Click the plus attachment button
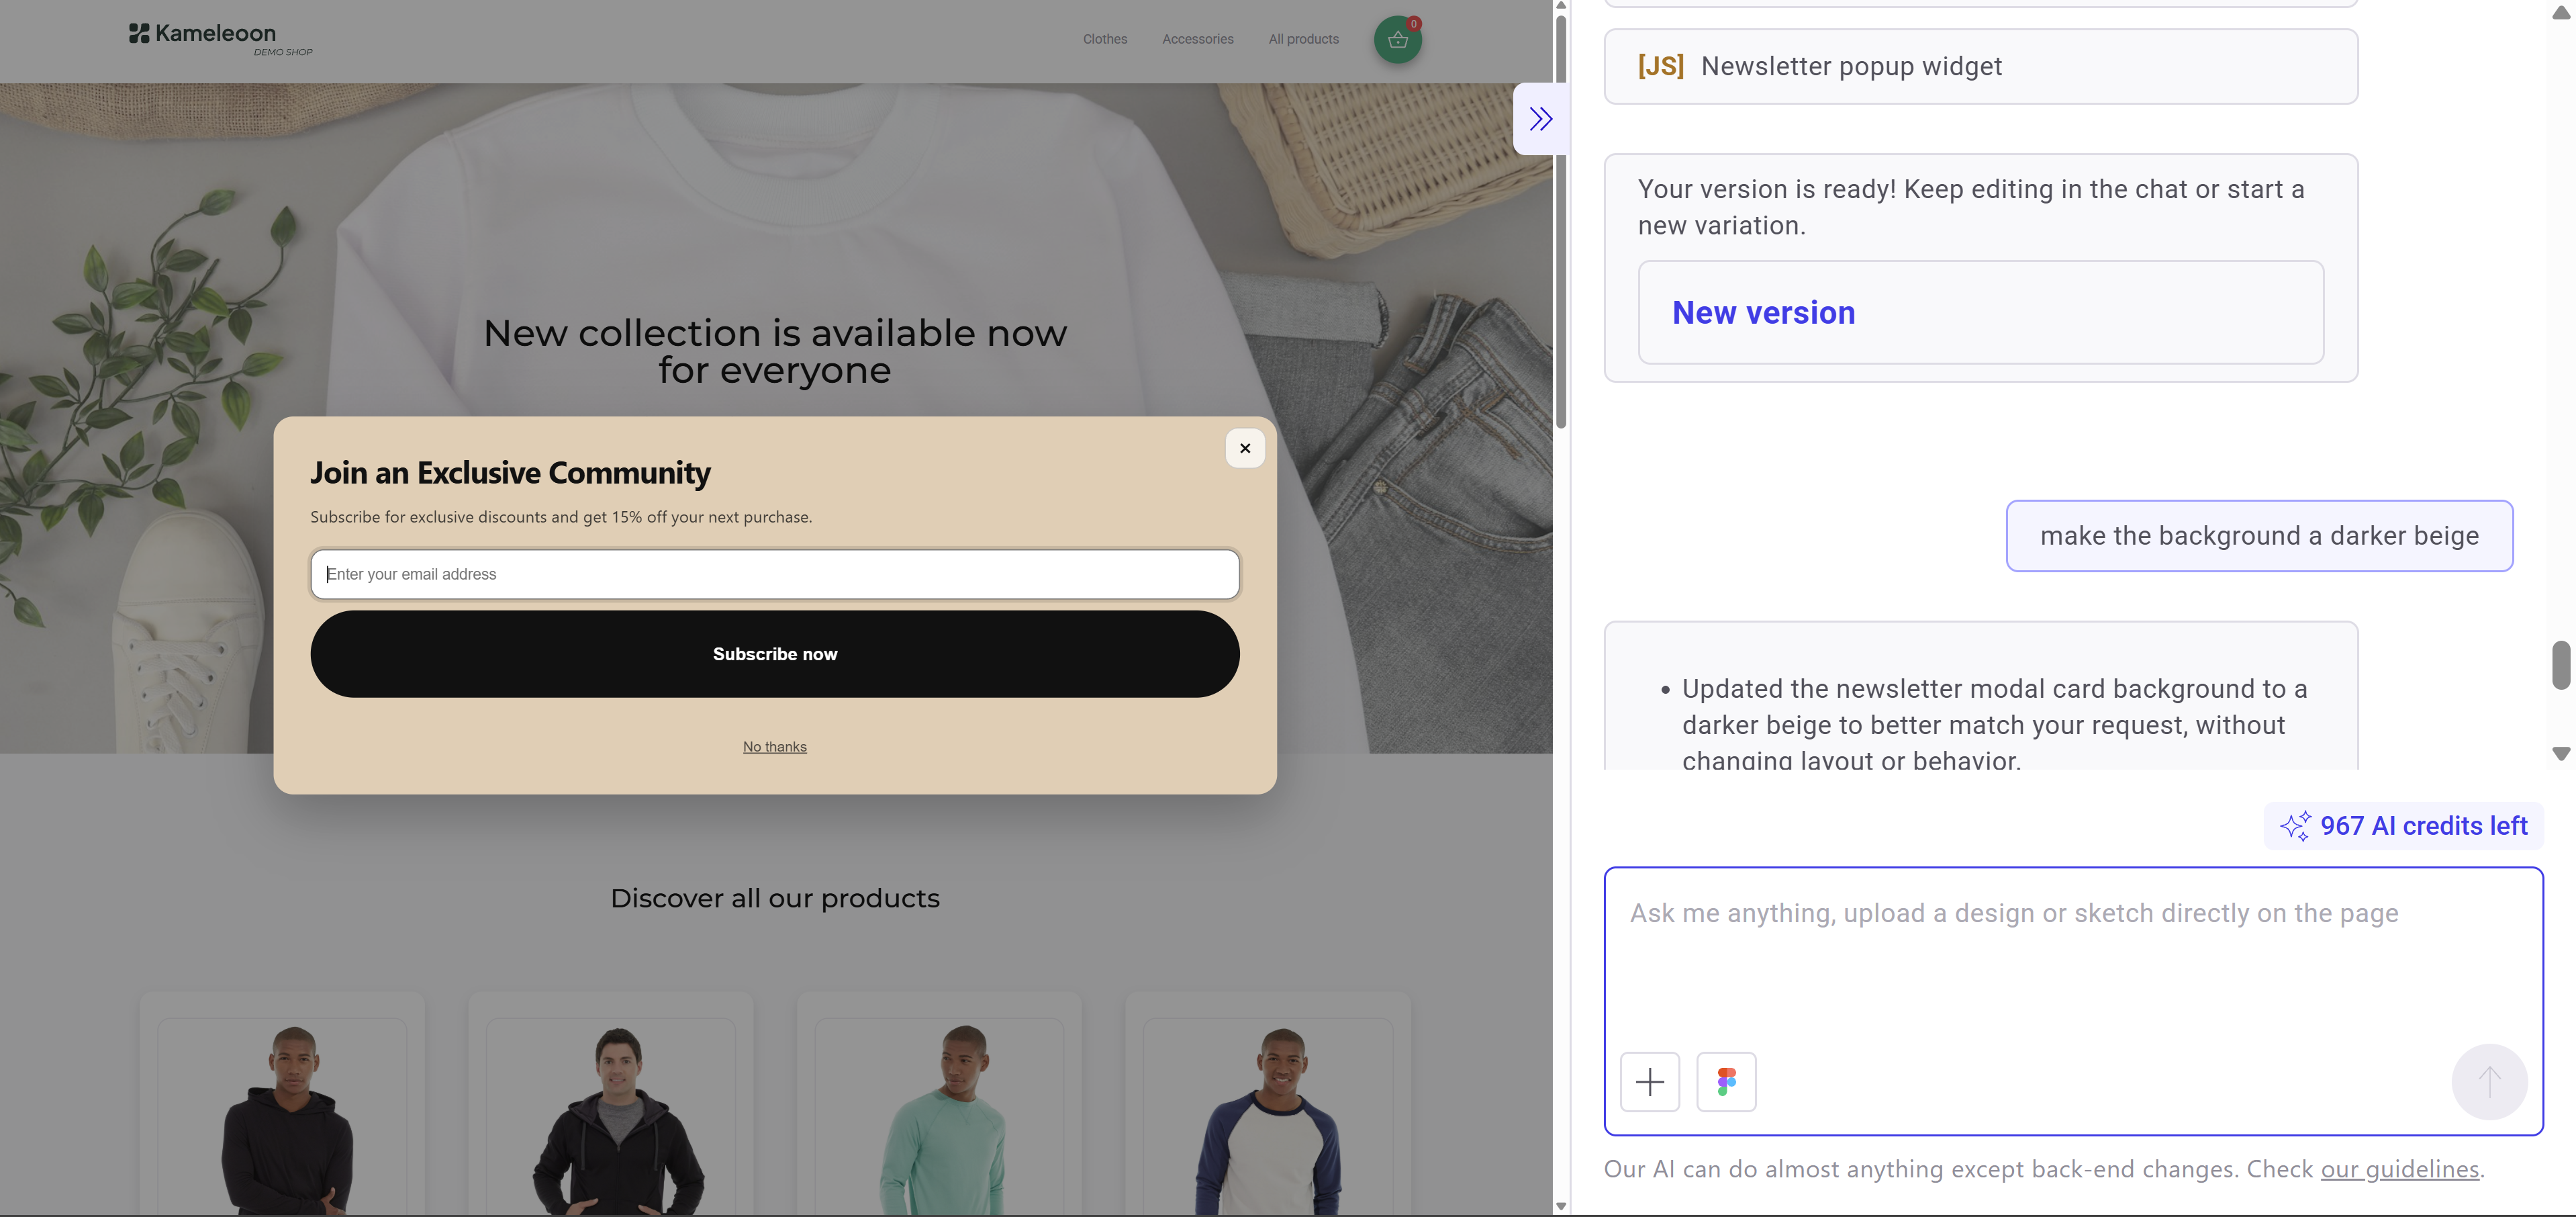 tap(1649, 1081)
